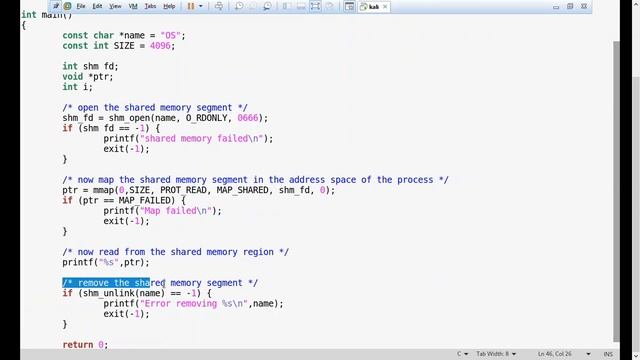Click the pin icon on the VMware toolbar
This screenshot has width=640, height=360.
click(56, 6)
